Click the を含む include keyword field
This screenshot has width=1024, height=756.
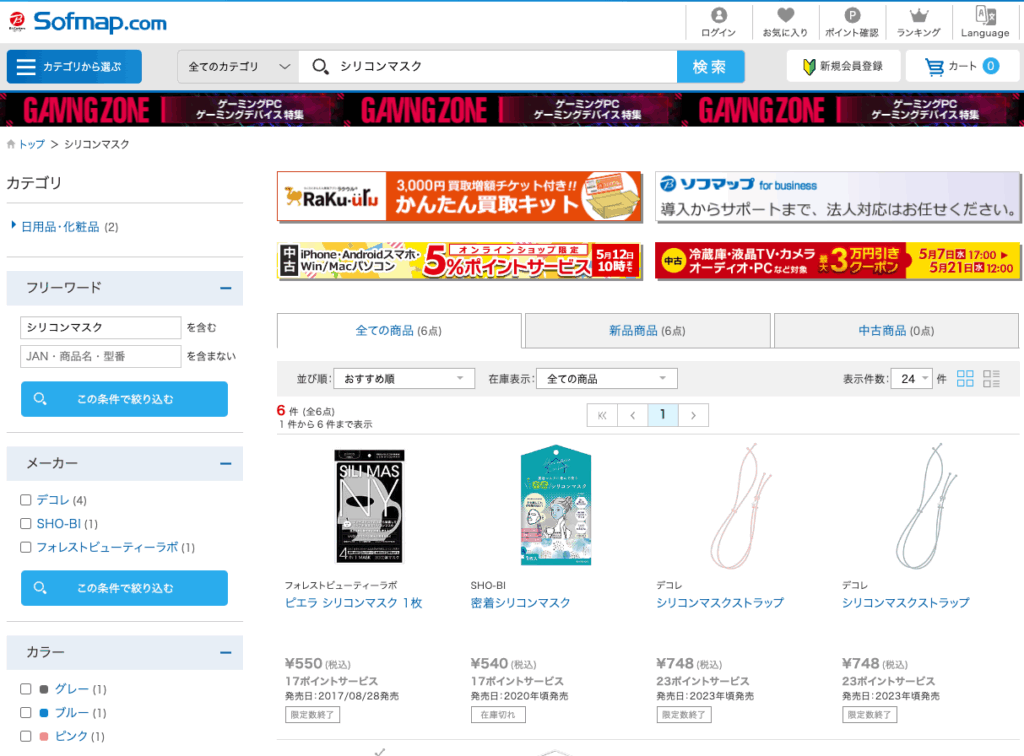point(101,328)
